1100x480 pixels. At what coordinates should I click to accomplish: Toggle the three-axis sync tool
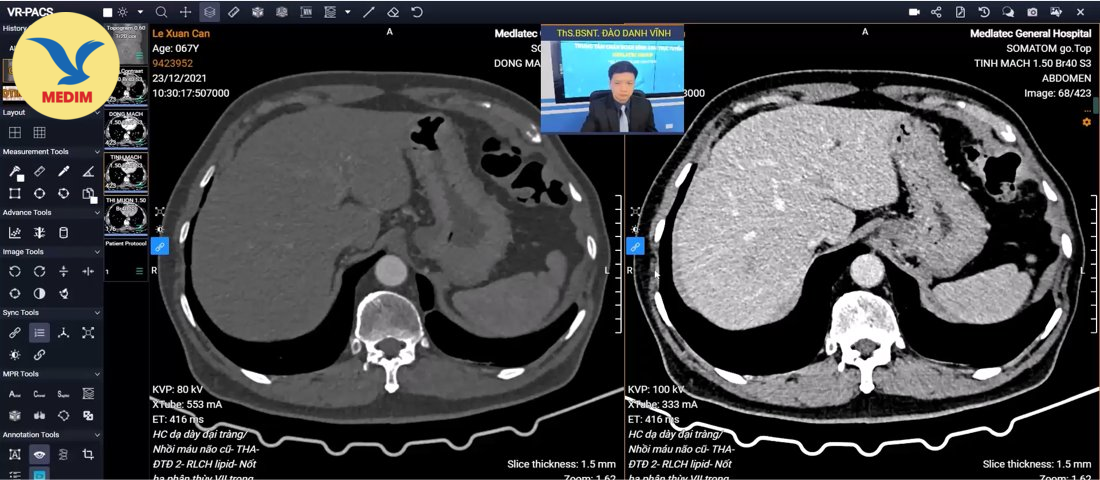63,332
